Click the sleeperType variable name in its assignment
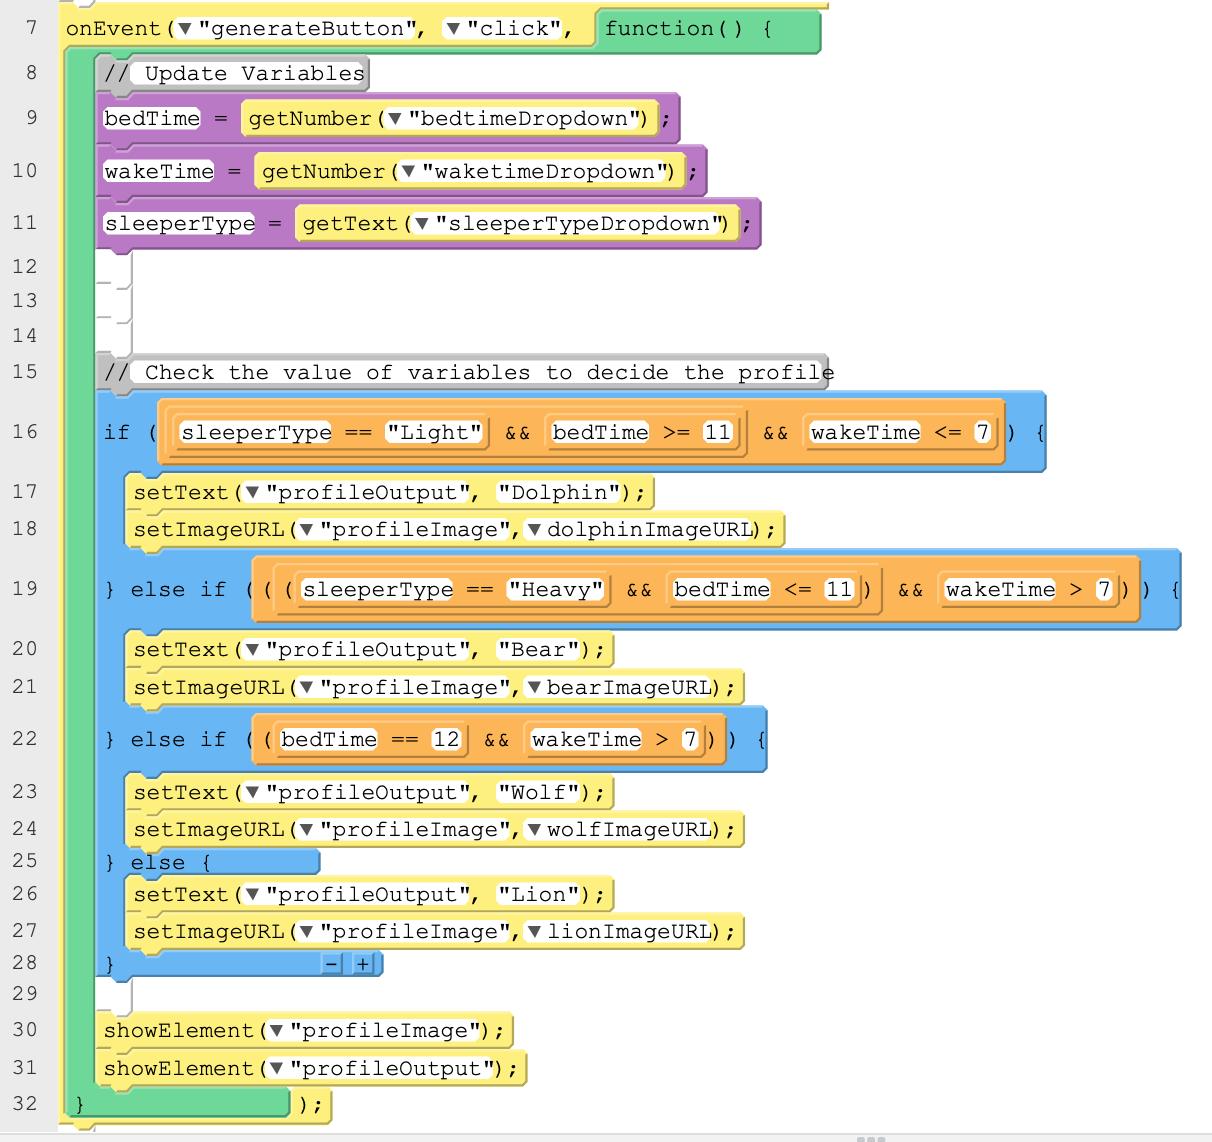The width and height of the screenshot is (1212, 1142). (x=180, y=224)
